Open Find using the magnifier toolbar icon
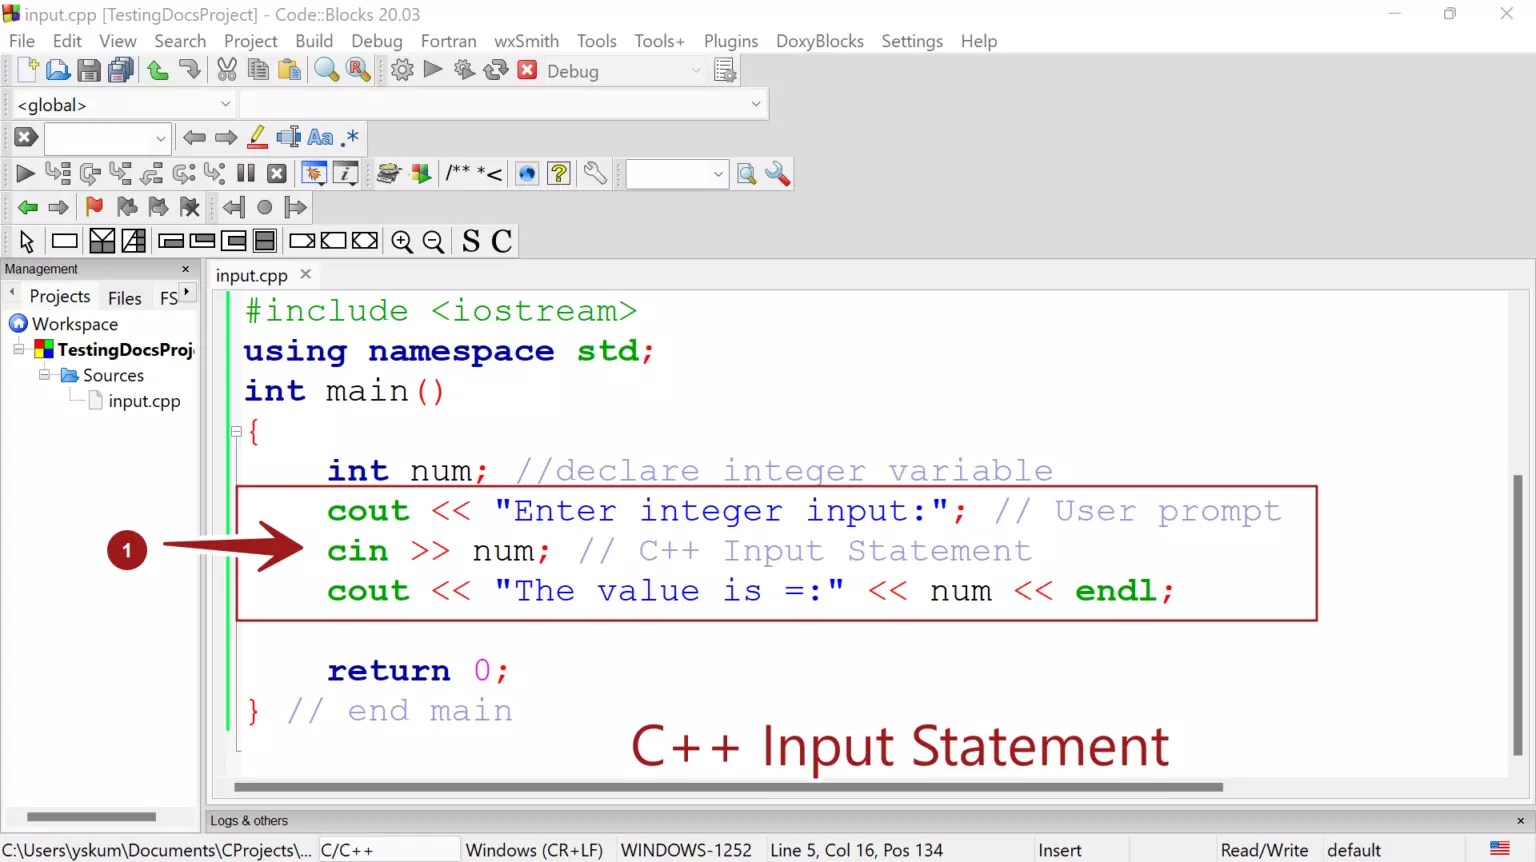This screenshot has width=1536, height=862. pyautogui.click(x=326, y=69)
